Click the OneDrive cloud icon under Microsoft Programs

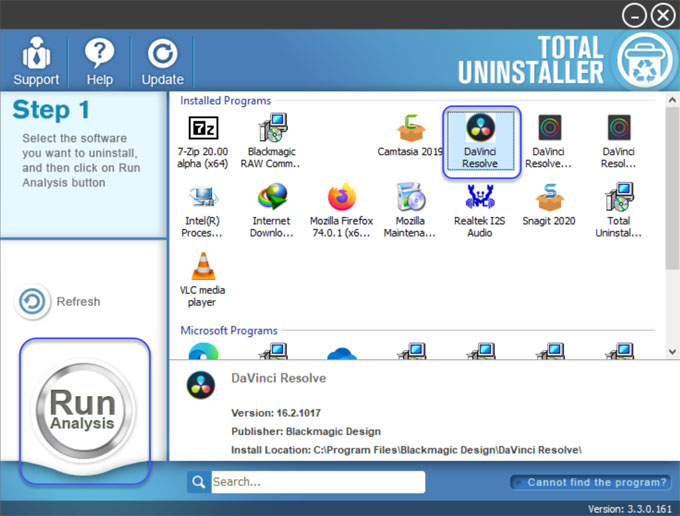point(342,353)
